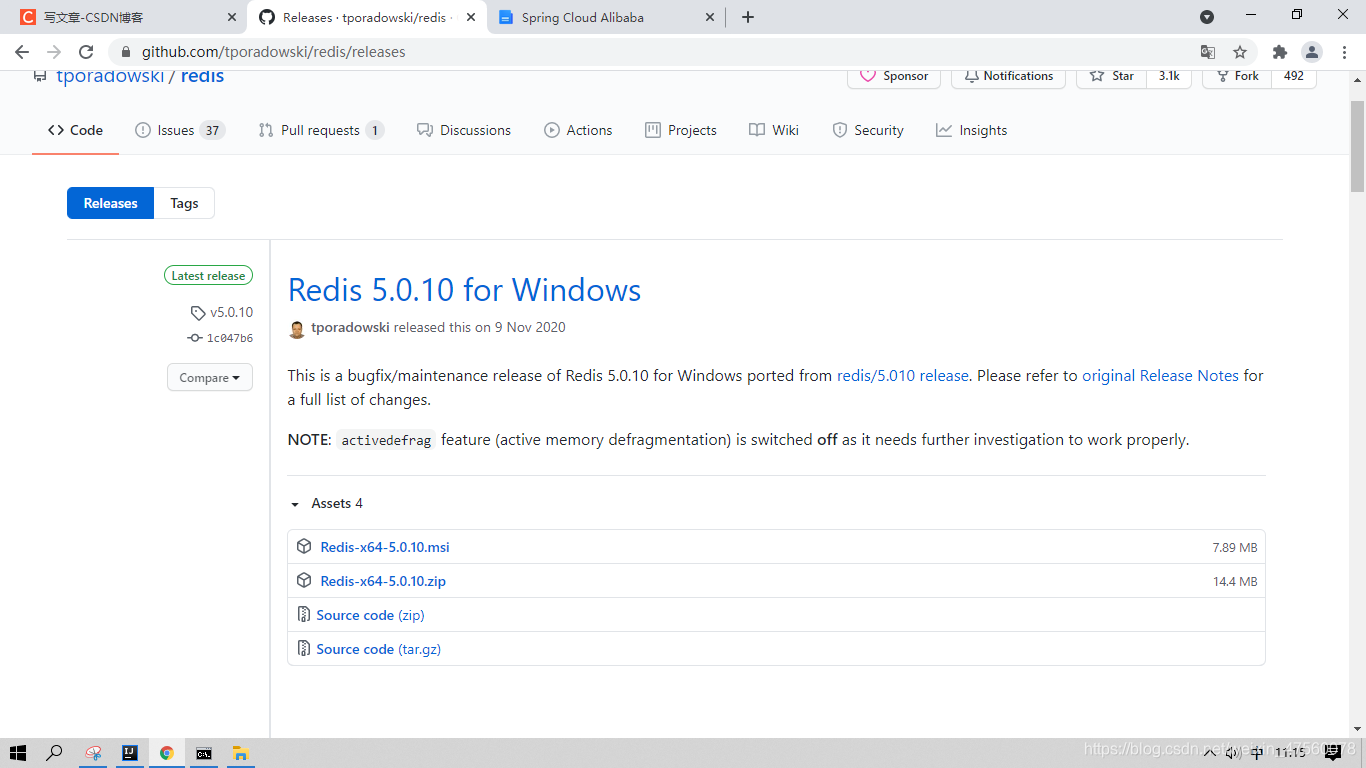
Task: Open the Chrome tab search dropdown
Action: 1207,17
